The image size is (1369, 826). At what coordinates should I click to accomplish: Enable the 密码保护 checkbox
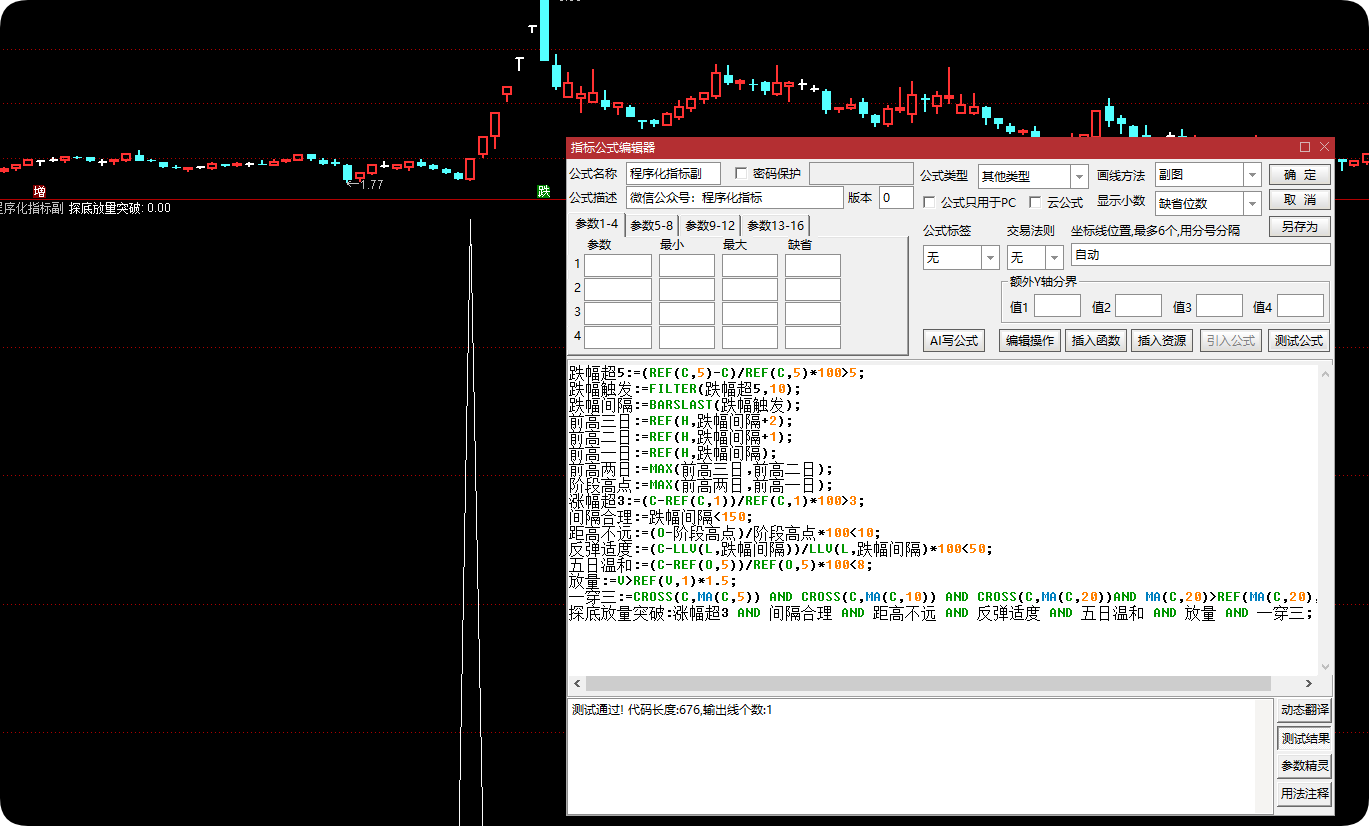741,173
